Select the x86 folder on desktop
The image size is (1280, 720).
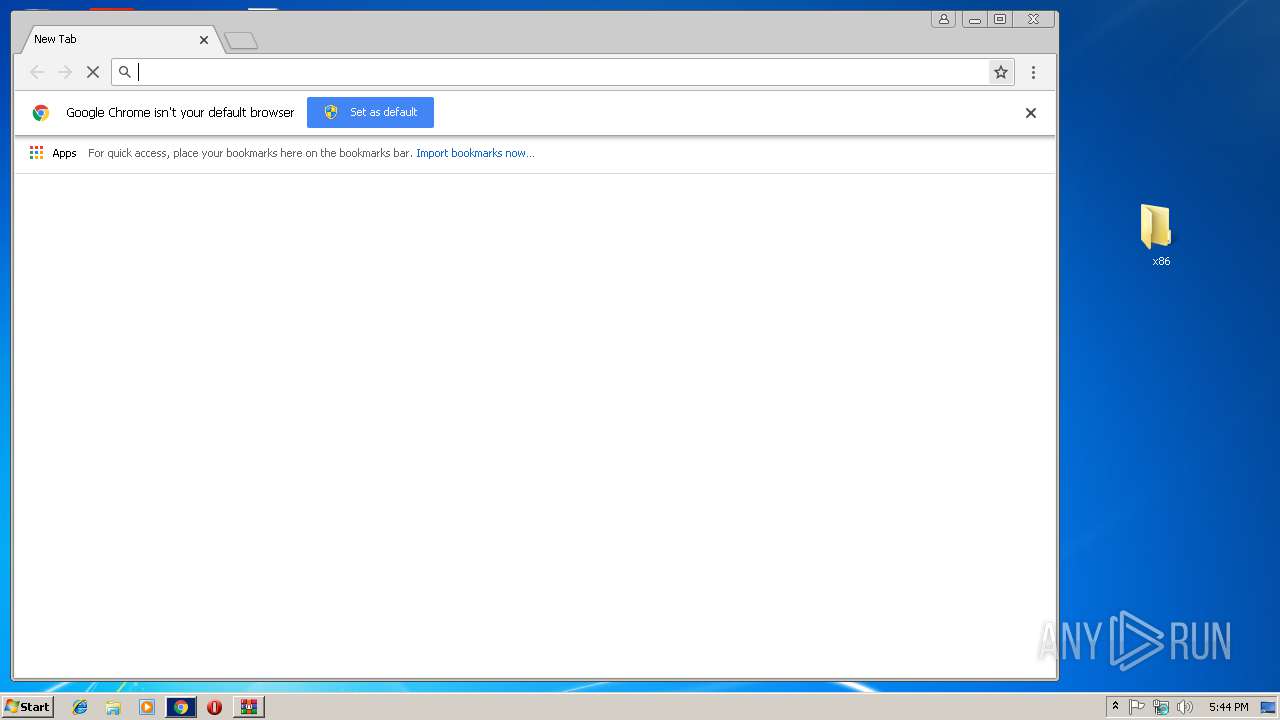click(1157, 236)
